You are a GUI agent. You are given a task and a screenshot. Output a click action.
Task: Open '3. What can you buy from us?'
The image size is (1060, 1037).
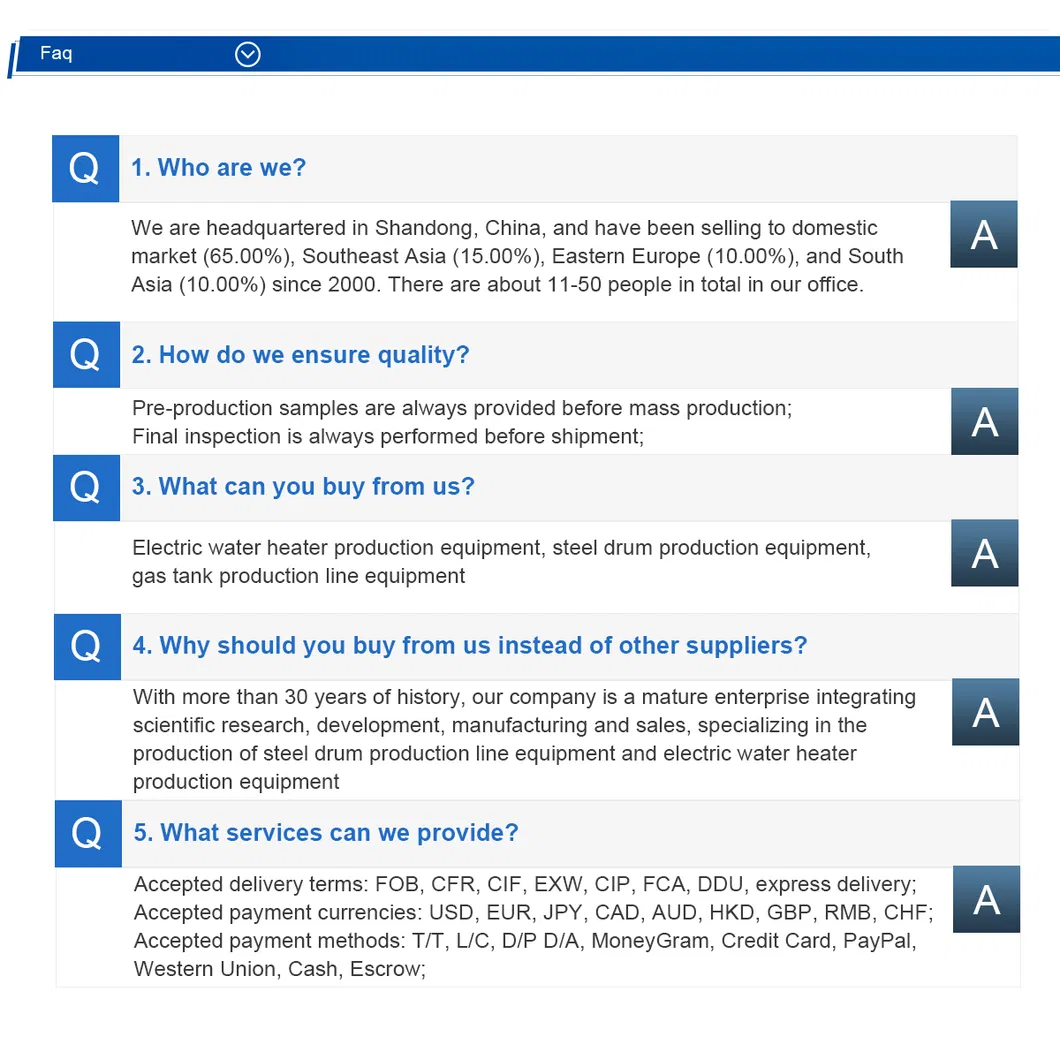tap(303, 487)
